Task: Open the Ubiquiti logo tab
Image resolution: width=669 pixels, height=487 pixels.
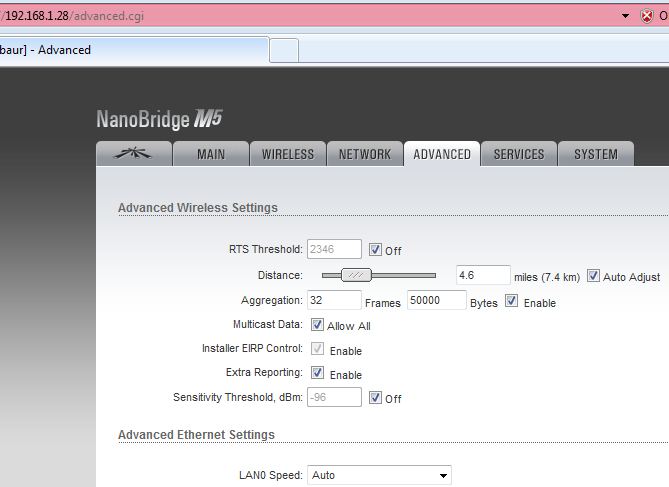Action: [x=134, y=154]
